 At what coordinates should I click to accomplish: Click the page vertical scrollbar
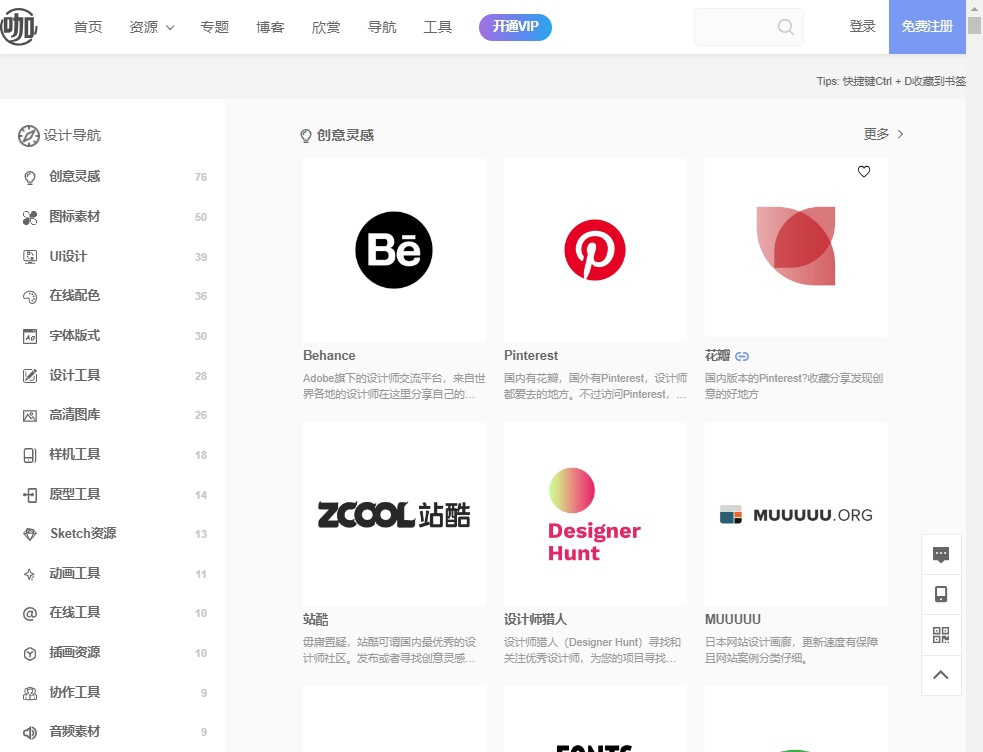(x=974, y=376)
